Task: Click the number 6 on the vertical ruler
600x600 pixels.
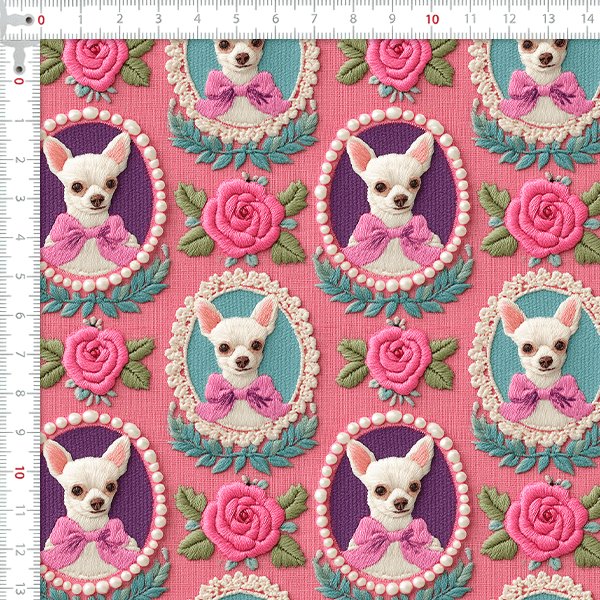Action: tap(19, 316)
